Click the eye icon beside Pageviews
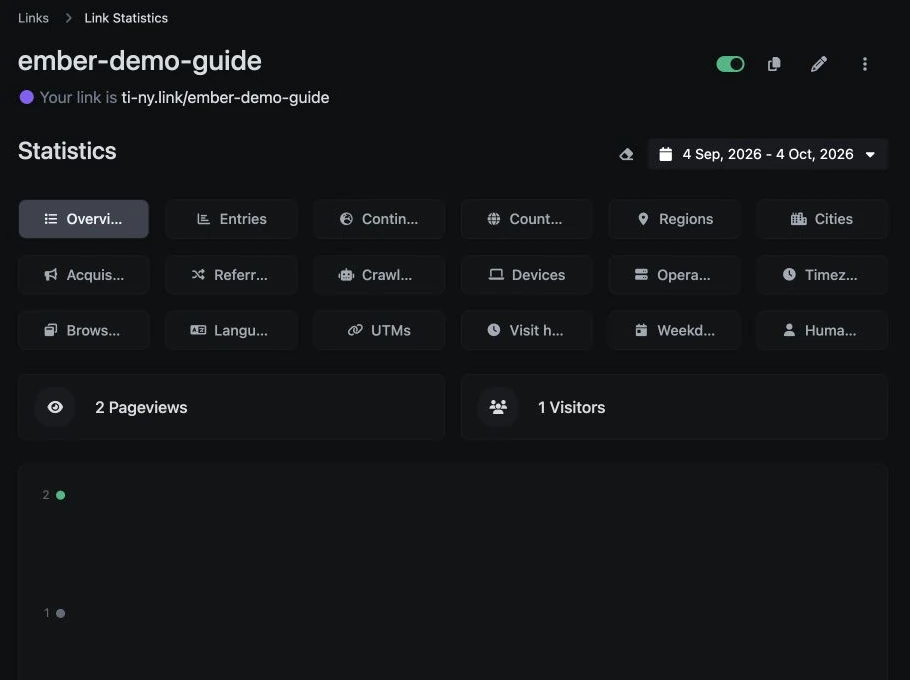Viewport: 910px width, 680px height. [x=55, y=407]
